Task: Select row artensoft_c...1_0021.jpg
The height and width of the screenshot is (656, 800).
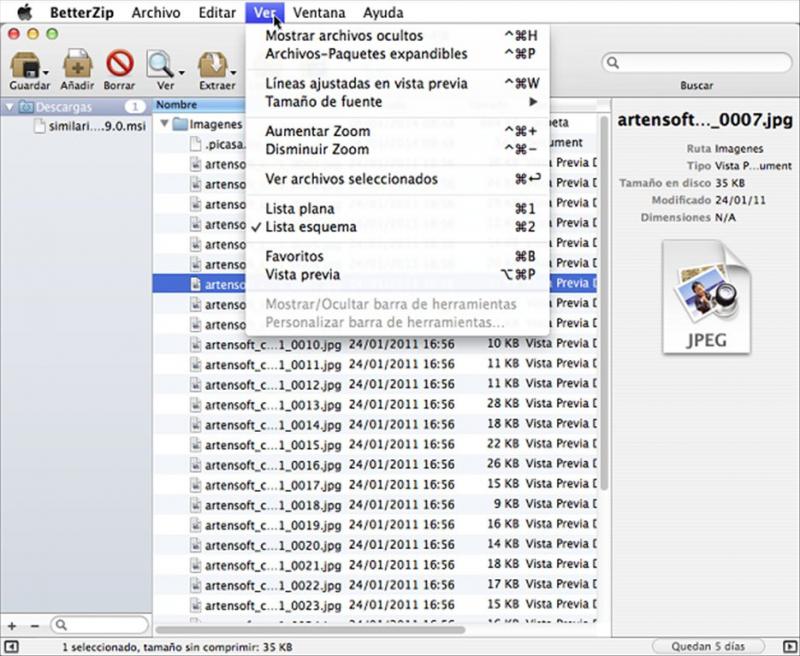Action: point(375,565)
